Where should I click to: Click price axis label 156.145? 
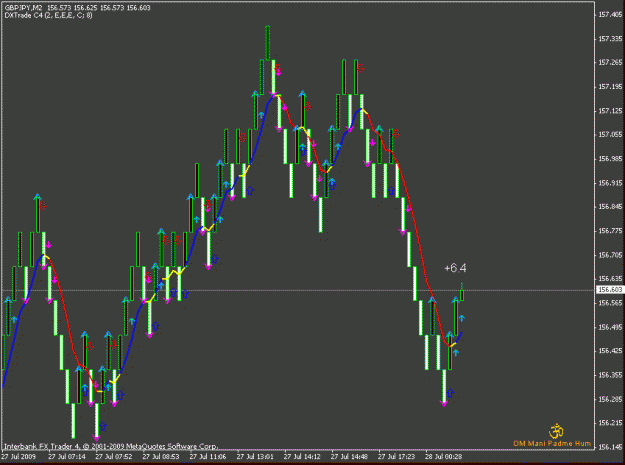610,447
